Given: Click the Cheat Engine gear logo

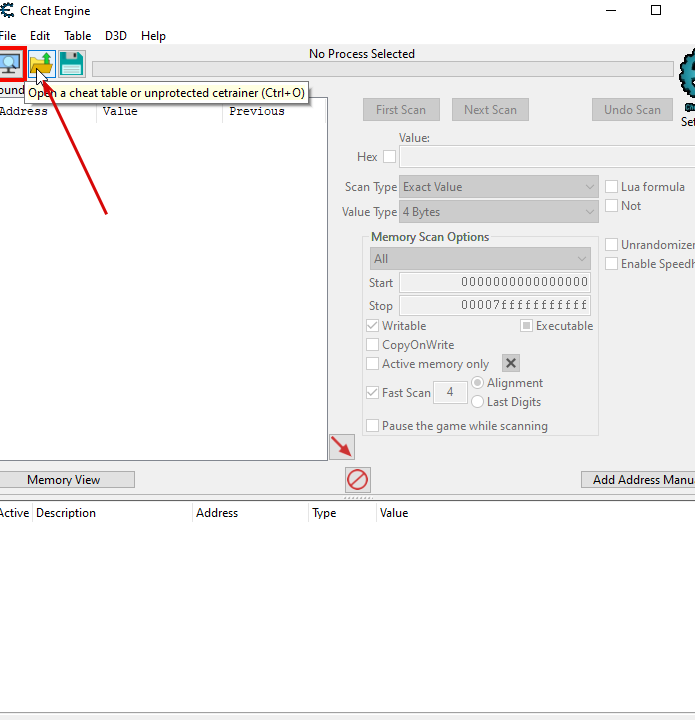Looking at the screenshot, I should point(687,73).
